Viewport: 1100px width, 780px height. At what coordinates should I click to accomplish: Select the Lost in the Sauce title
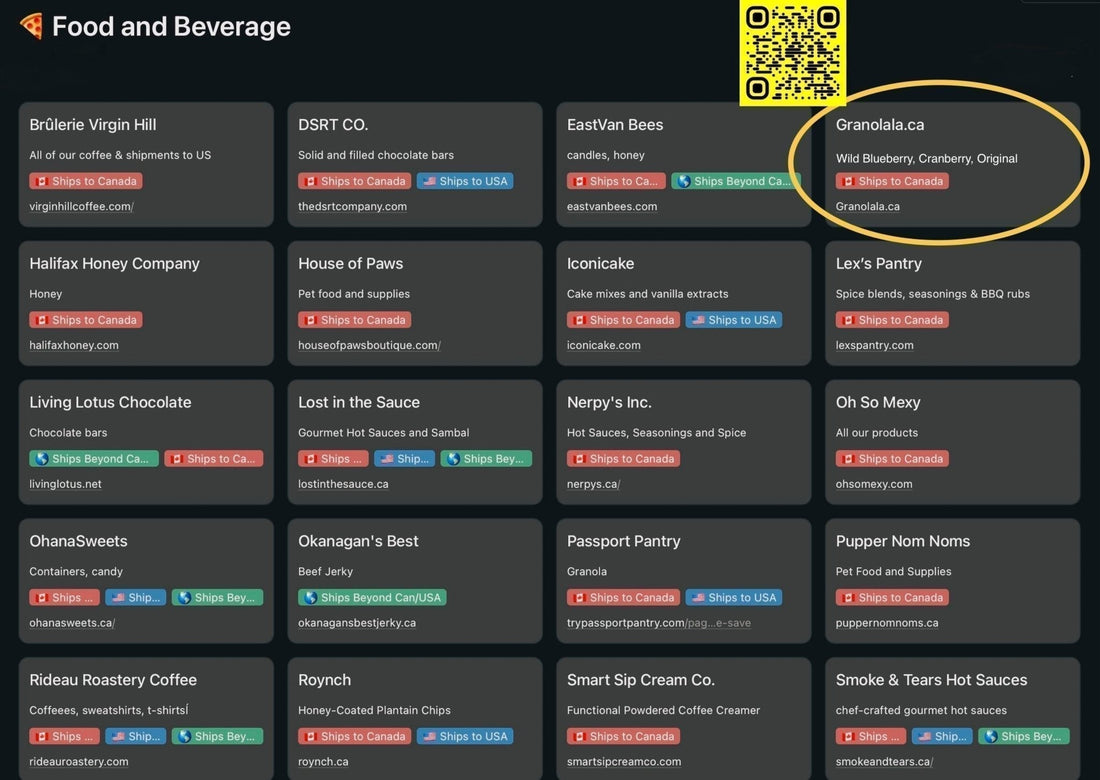click(358, 403)
